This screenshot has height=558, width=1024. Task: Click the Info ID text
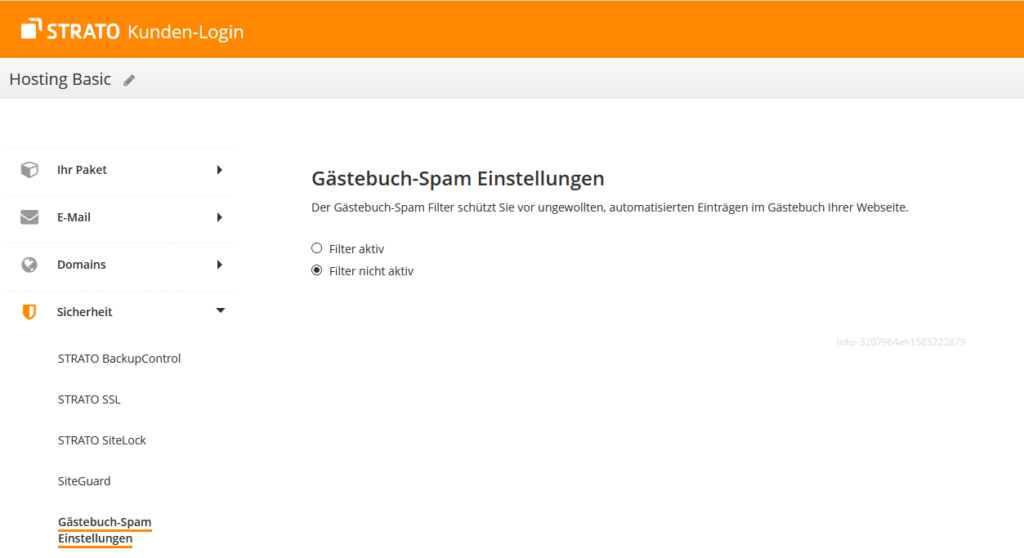(x=901, y=342)
